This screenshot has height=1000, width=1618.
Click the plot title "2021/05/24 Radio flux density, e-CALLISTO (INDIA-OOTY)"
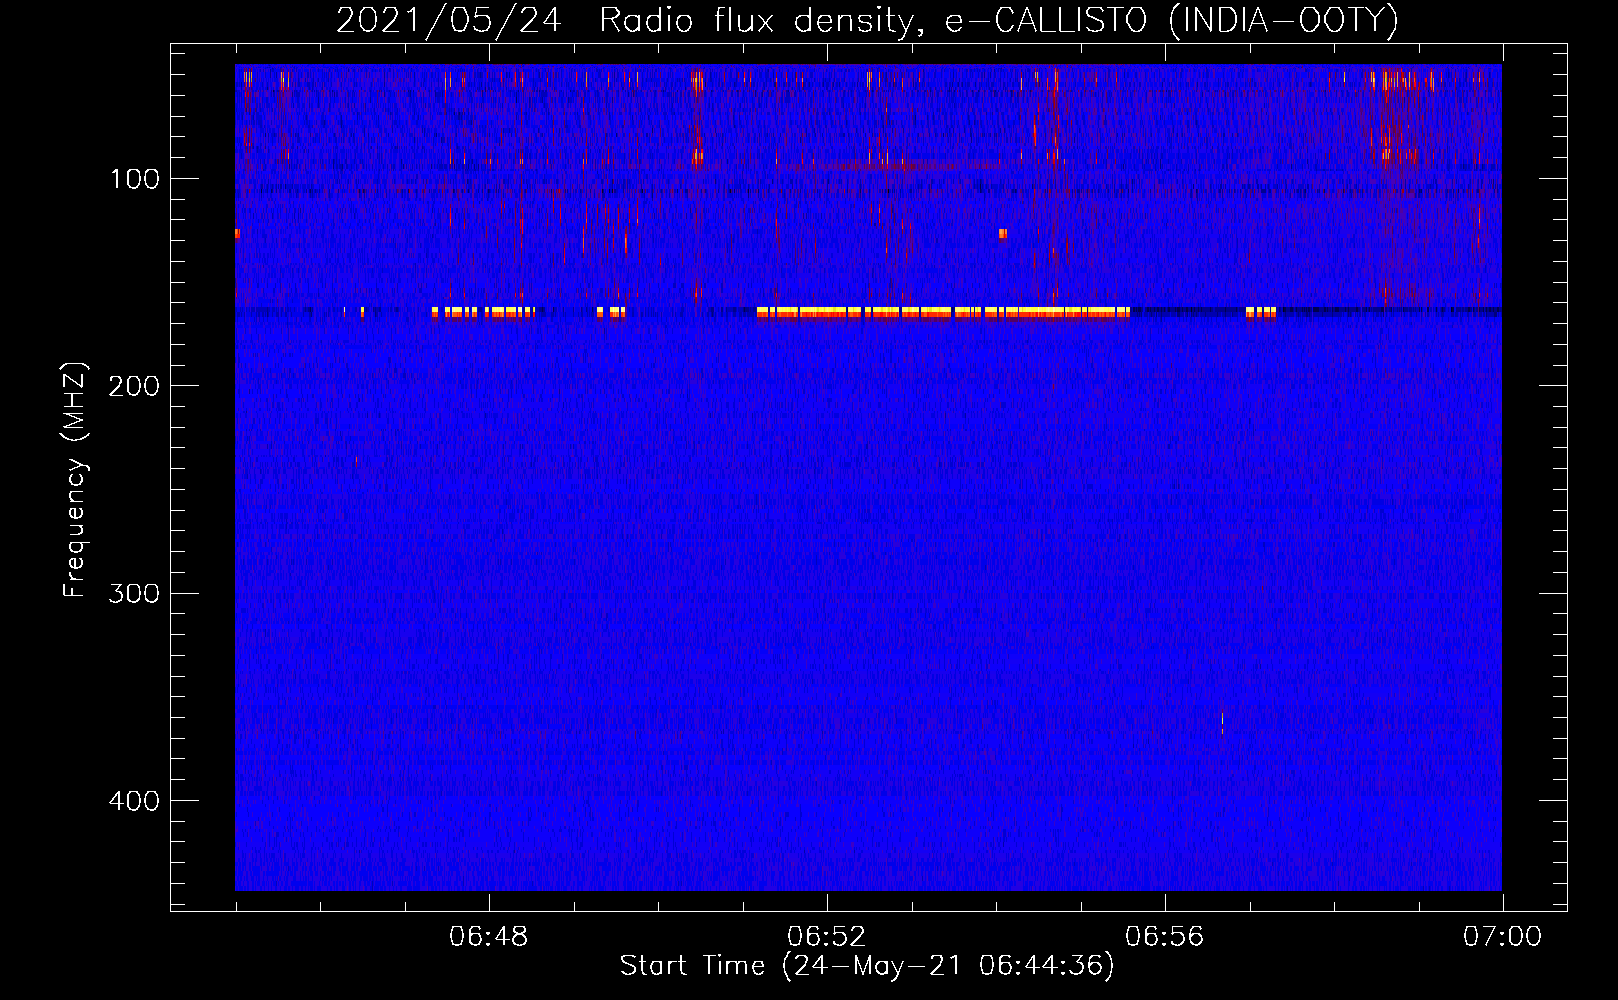(x=866, y=20)
